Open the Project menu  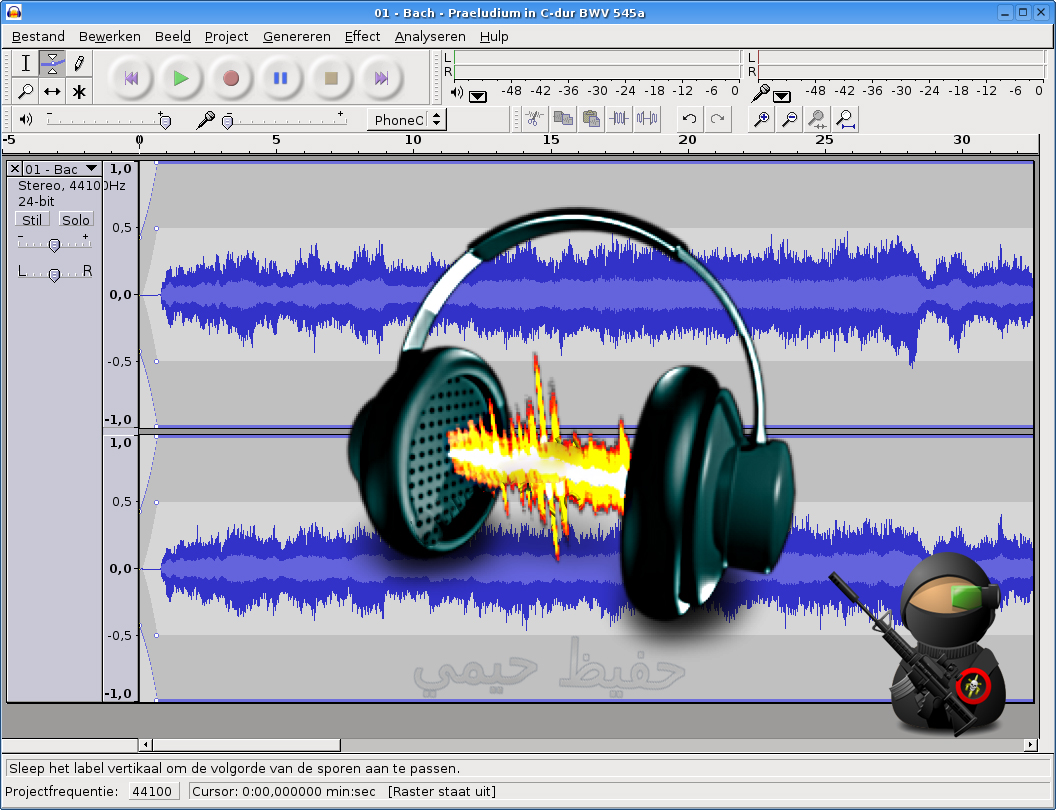pos(226,36)
